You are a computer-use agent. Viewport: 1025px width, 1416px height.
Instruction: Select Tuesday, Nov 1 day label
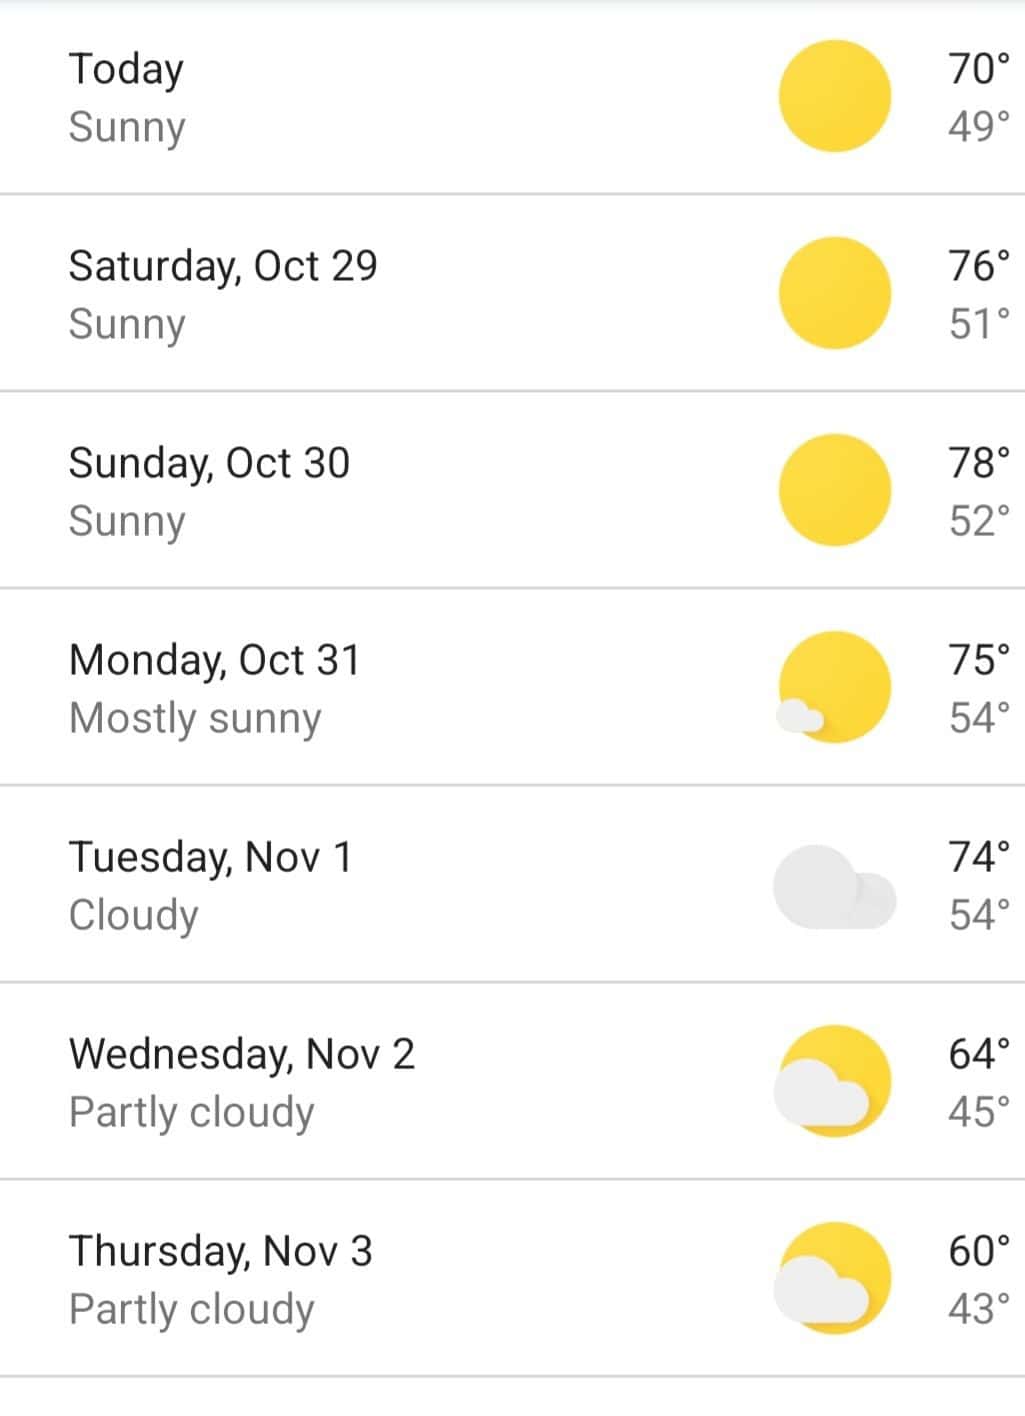pos(210,857)
